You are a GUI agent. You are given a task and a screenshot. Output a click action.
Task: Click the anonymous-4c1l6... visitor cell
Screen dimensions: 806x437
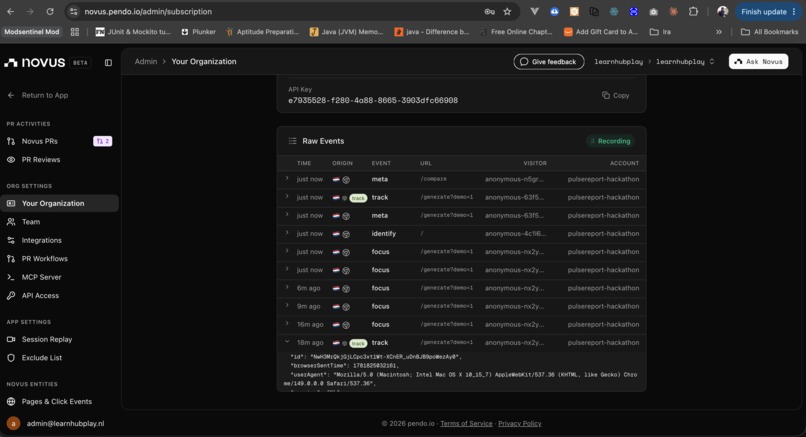tap(515, 233)
